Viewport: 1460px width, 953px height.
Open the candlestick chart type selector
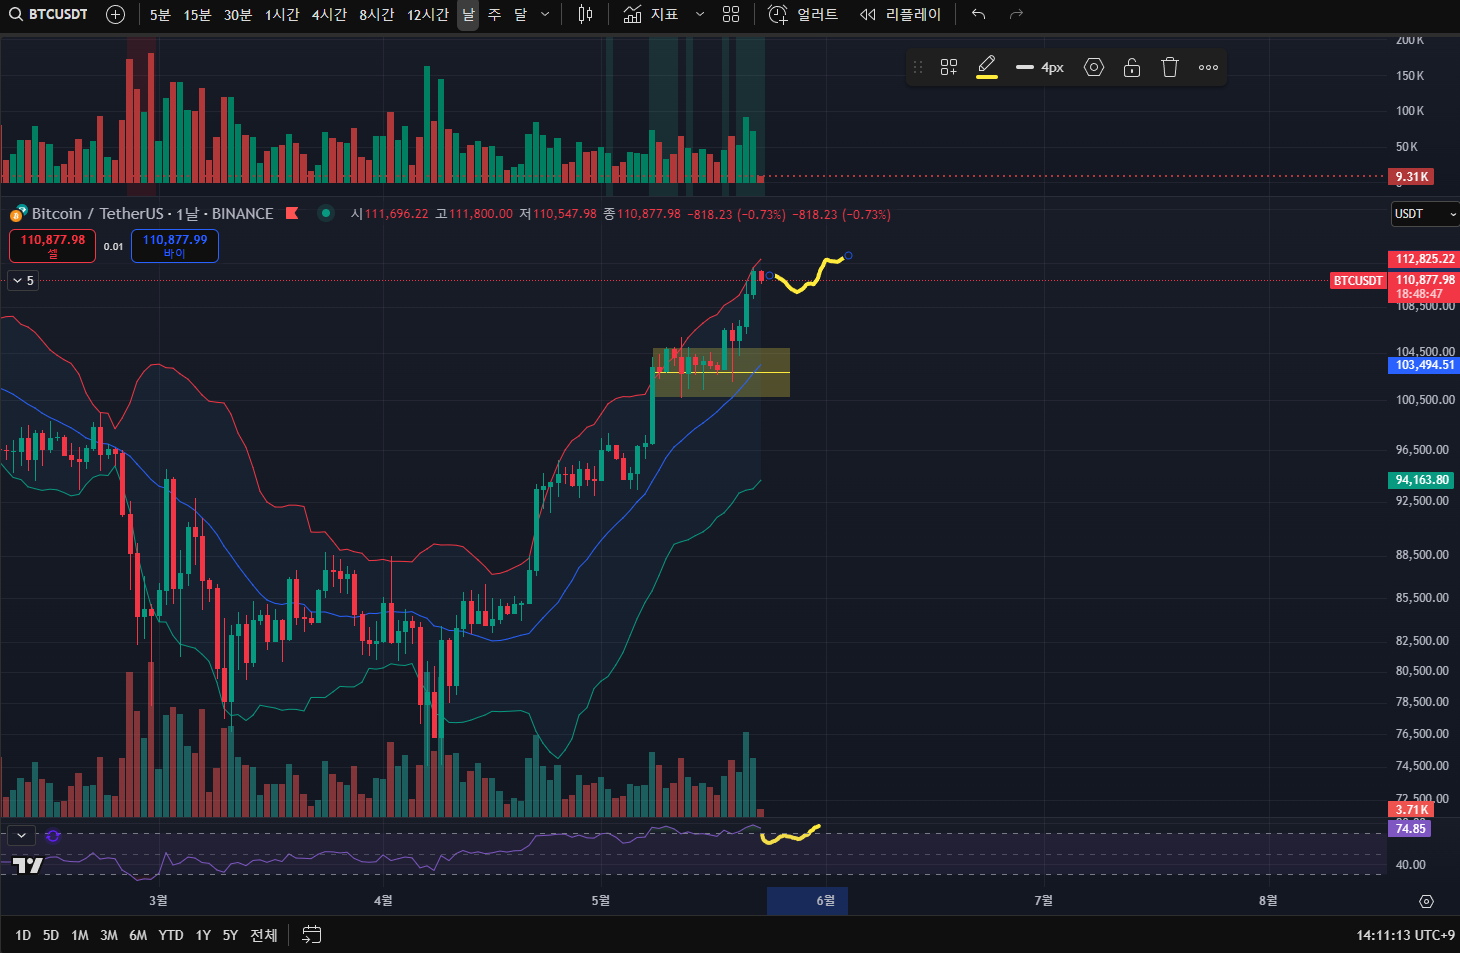(586, 14)
